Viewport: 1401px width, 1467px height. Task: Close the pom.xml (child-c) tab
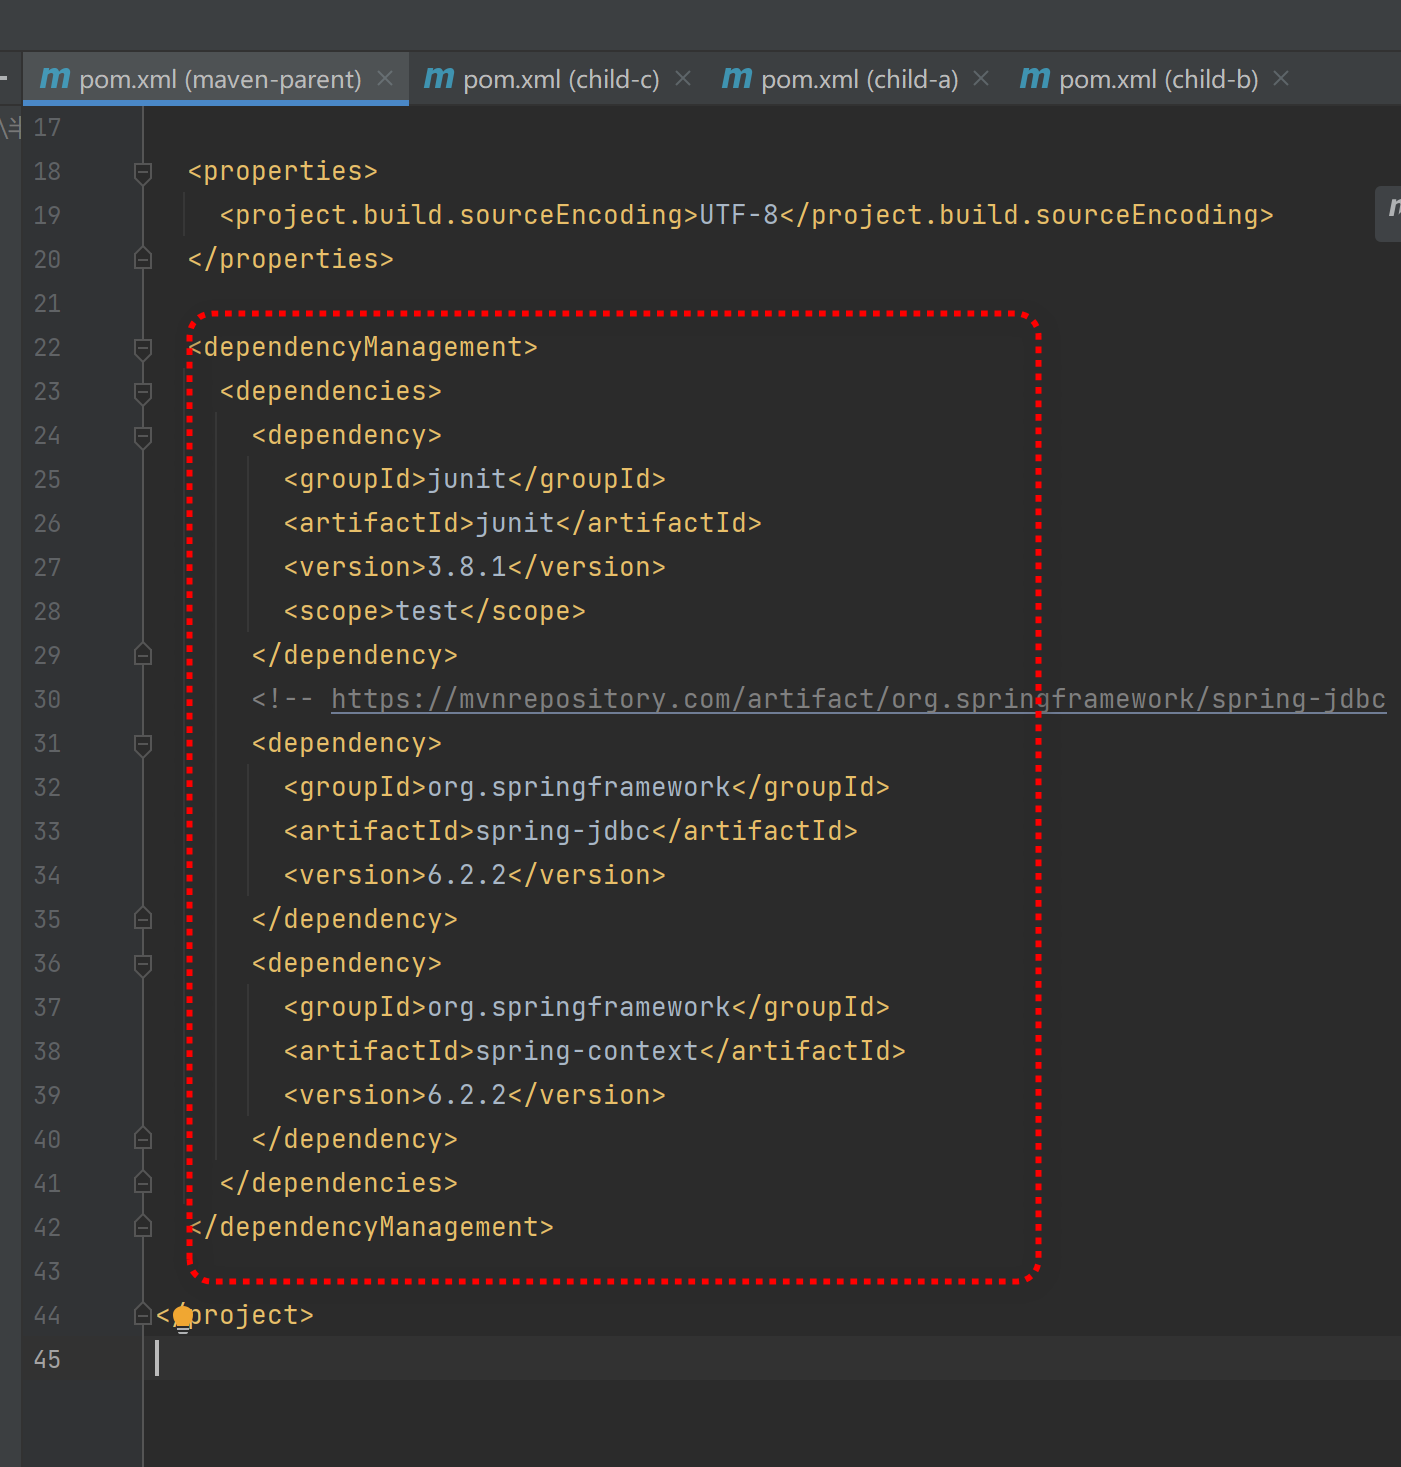click(x=683, y=78)
